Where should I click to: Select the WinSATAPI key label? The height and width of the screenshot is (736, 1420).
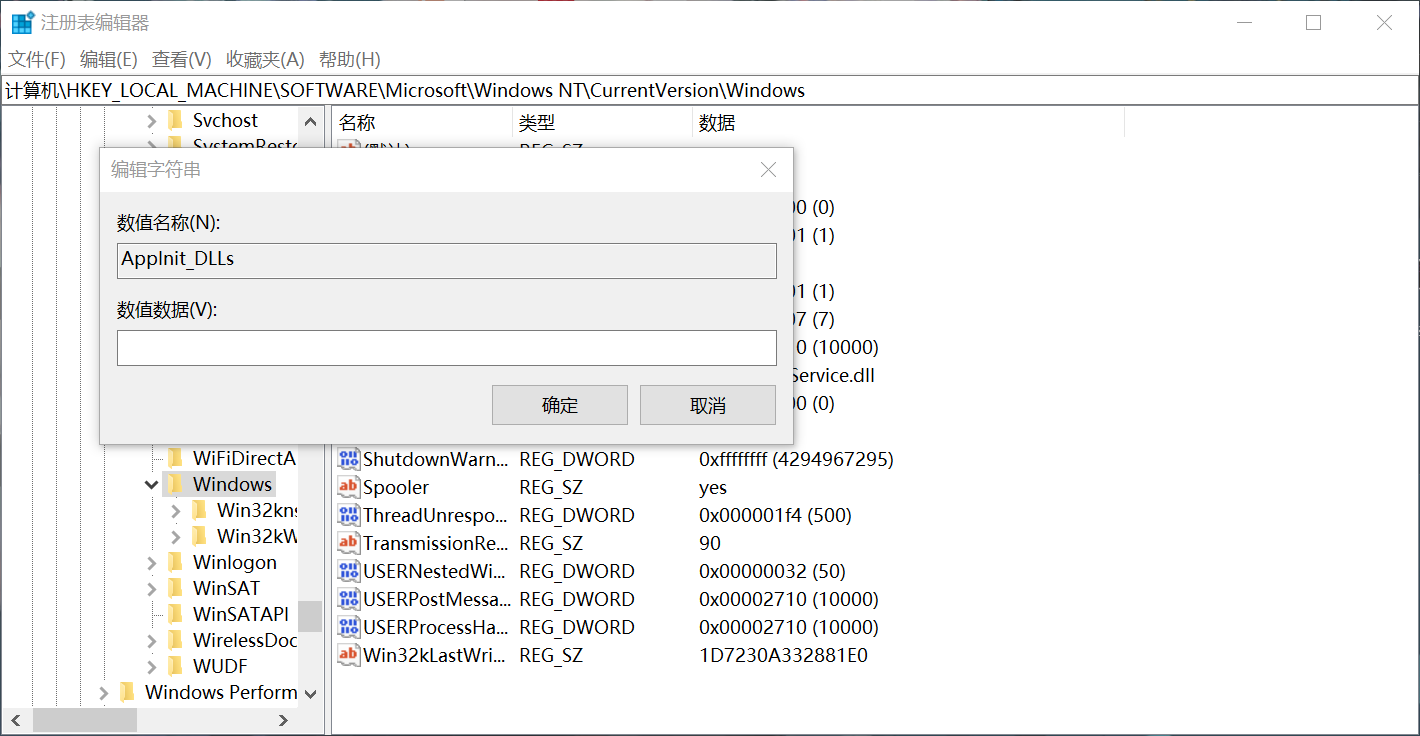pyautogui.click(x=241, y=614)
